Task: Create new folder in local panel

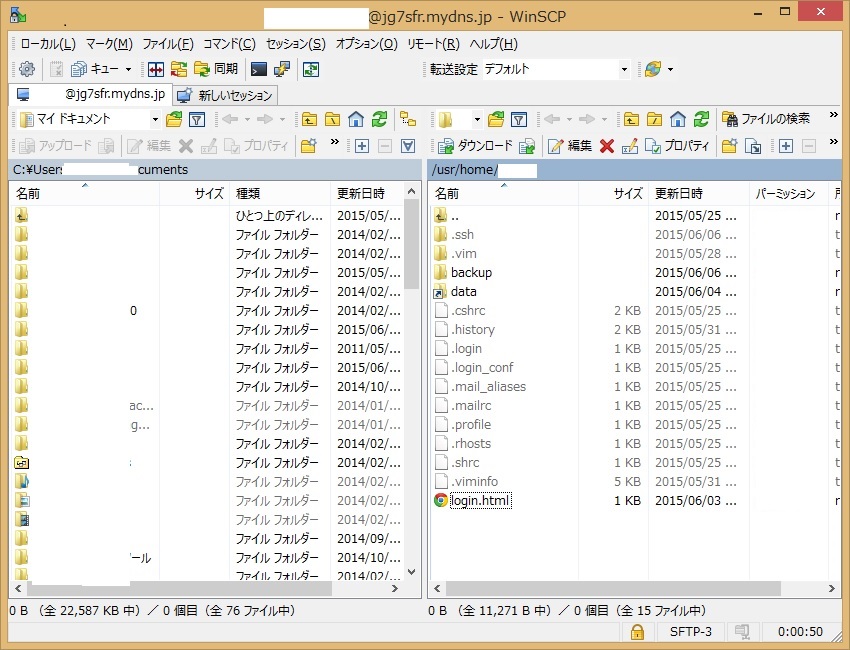Action: pyautogui.click(x=308, y=146)
